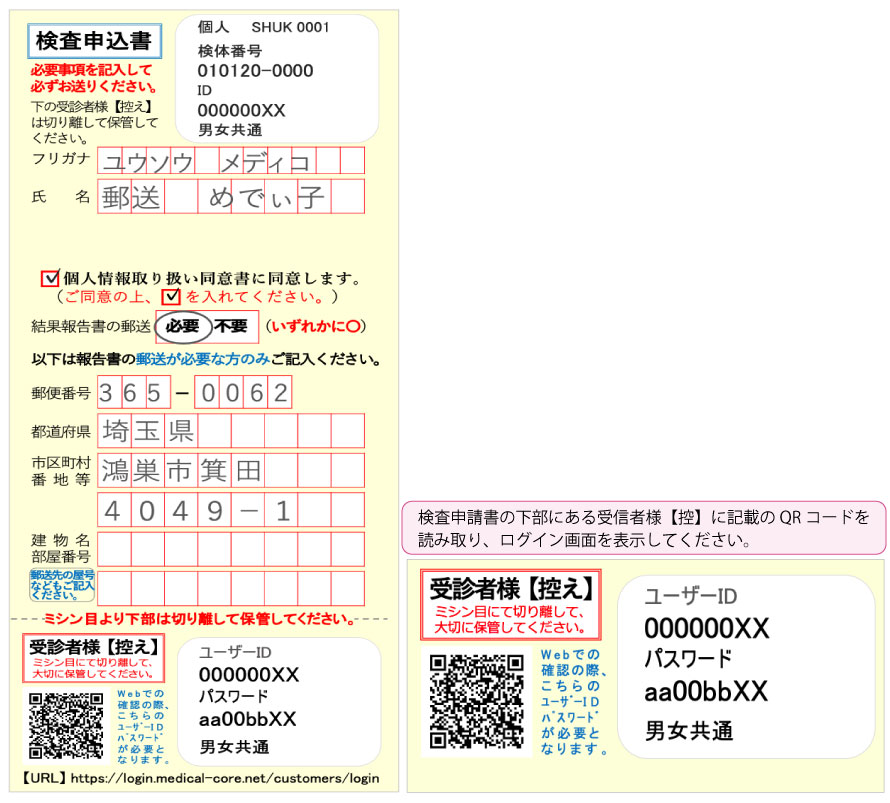This screenshot has height=803, width=890.
Task: Click the small 受診者様【控え】 heading box
Action: (94, 658)
